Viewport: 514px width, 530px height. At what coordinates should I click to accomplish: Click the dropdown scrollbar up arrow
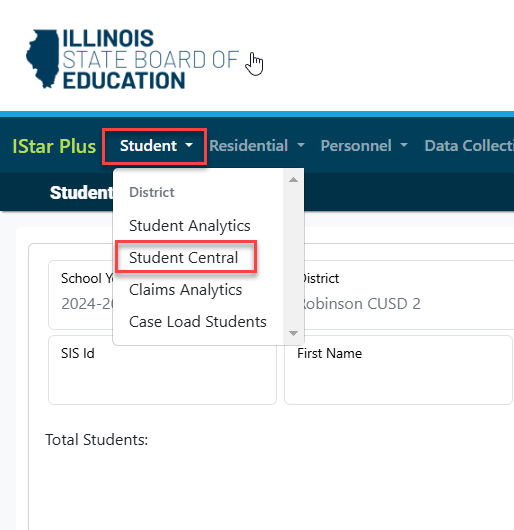(293, 180)
